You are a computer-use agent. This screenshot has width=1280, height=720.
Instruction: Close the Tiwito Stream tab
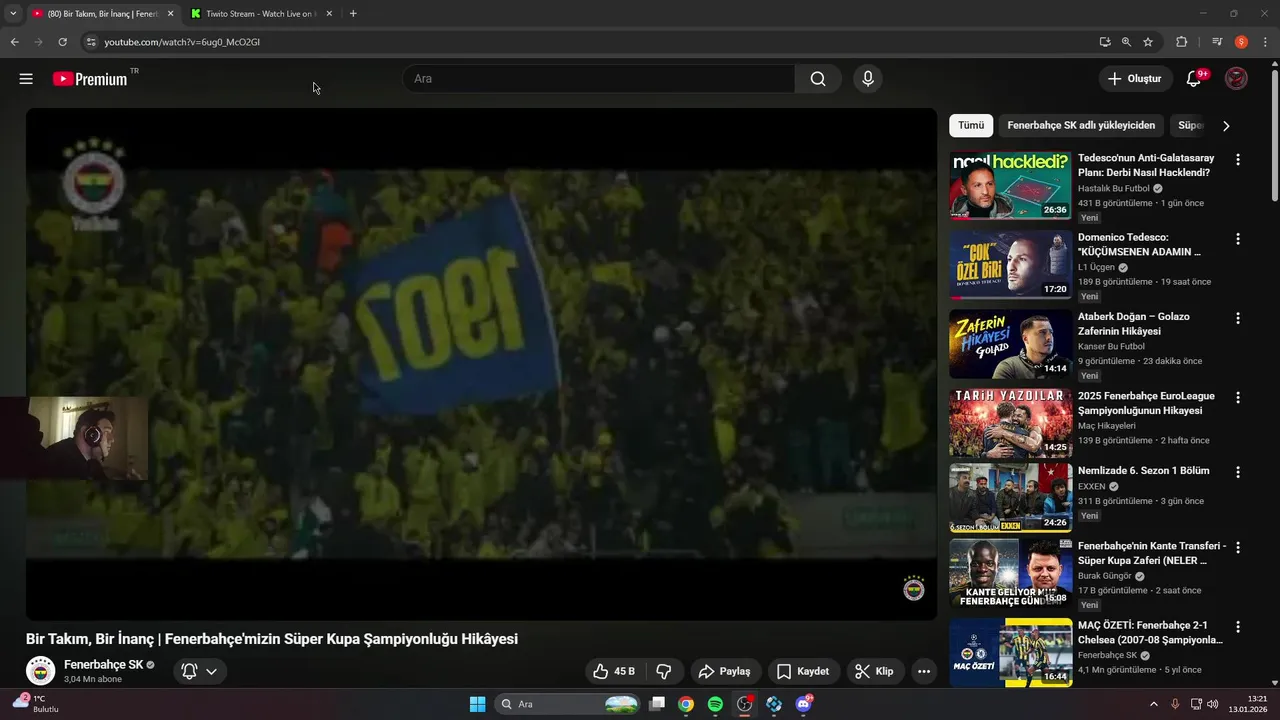pos(328,14)
